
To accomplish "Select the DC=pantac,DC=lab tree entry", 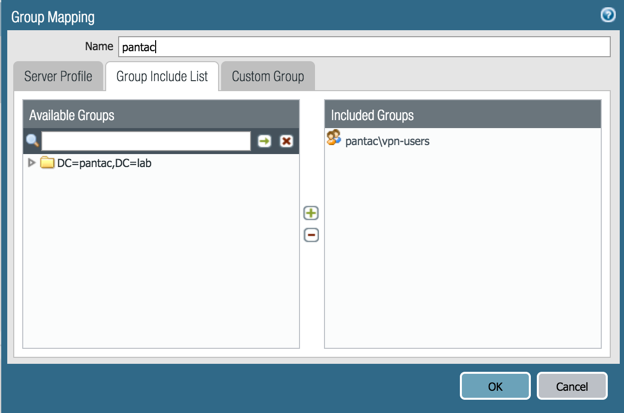I will point(103,163).
